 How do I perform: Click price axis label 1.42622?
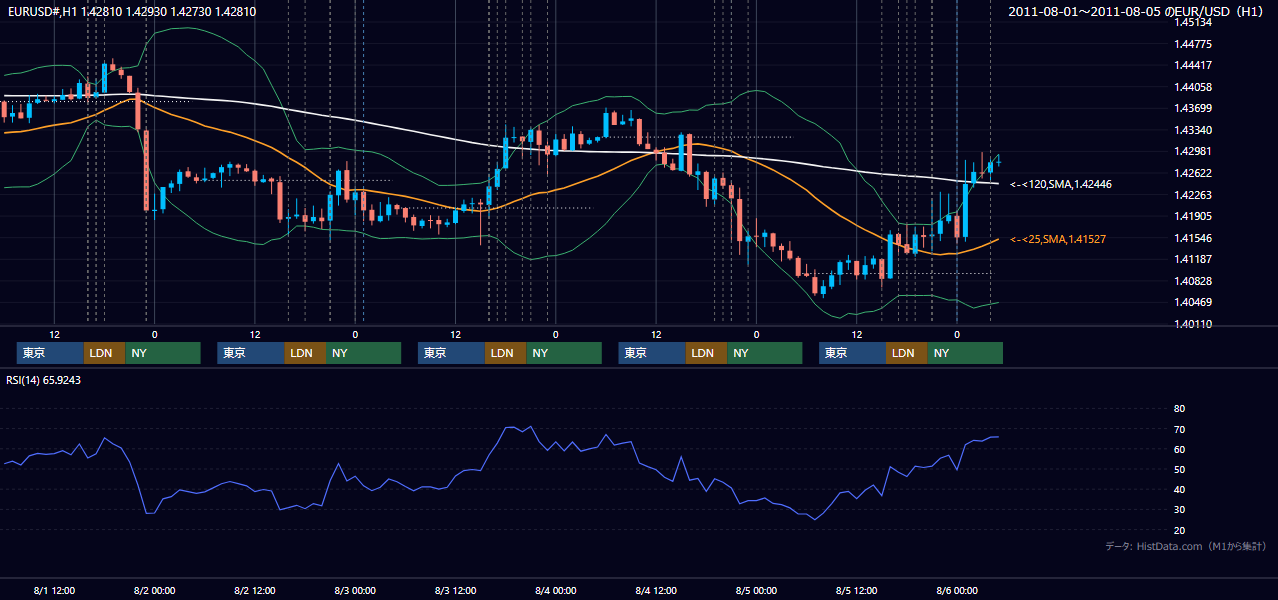(x=1192, y=173)
